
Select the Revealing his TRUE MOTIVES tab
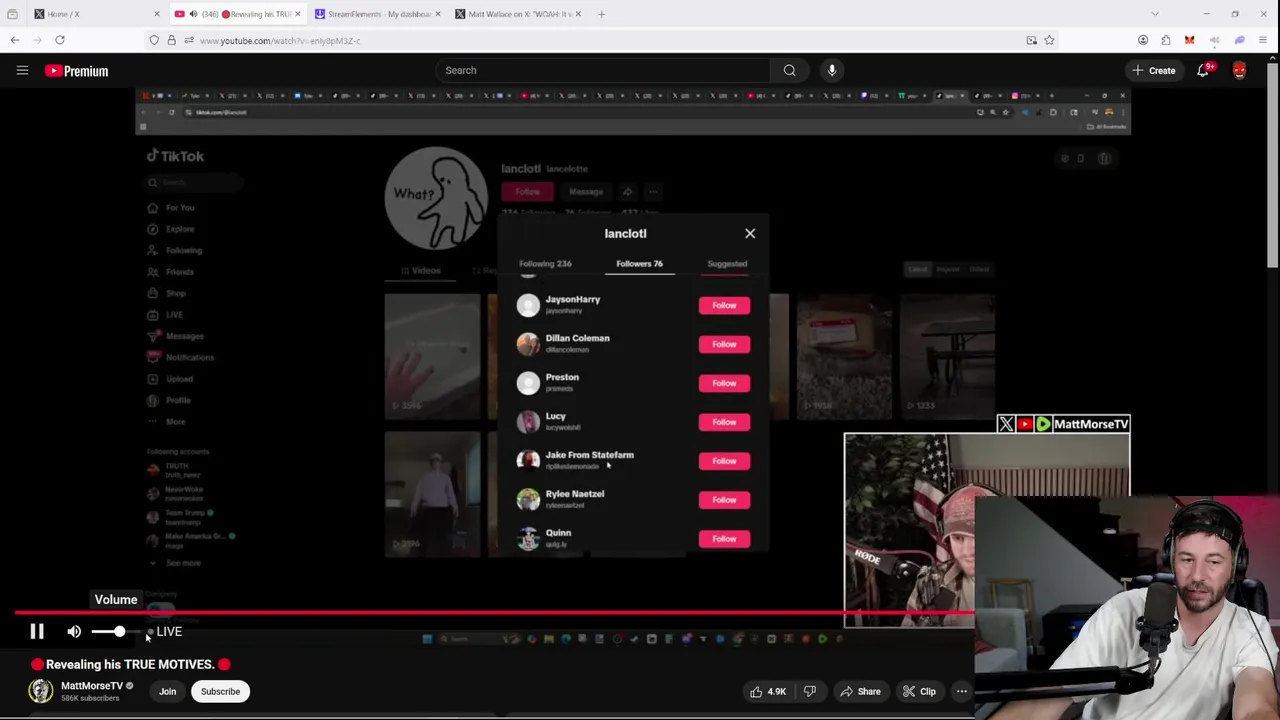pyautogui.click(x=240, y=14)
